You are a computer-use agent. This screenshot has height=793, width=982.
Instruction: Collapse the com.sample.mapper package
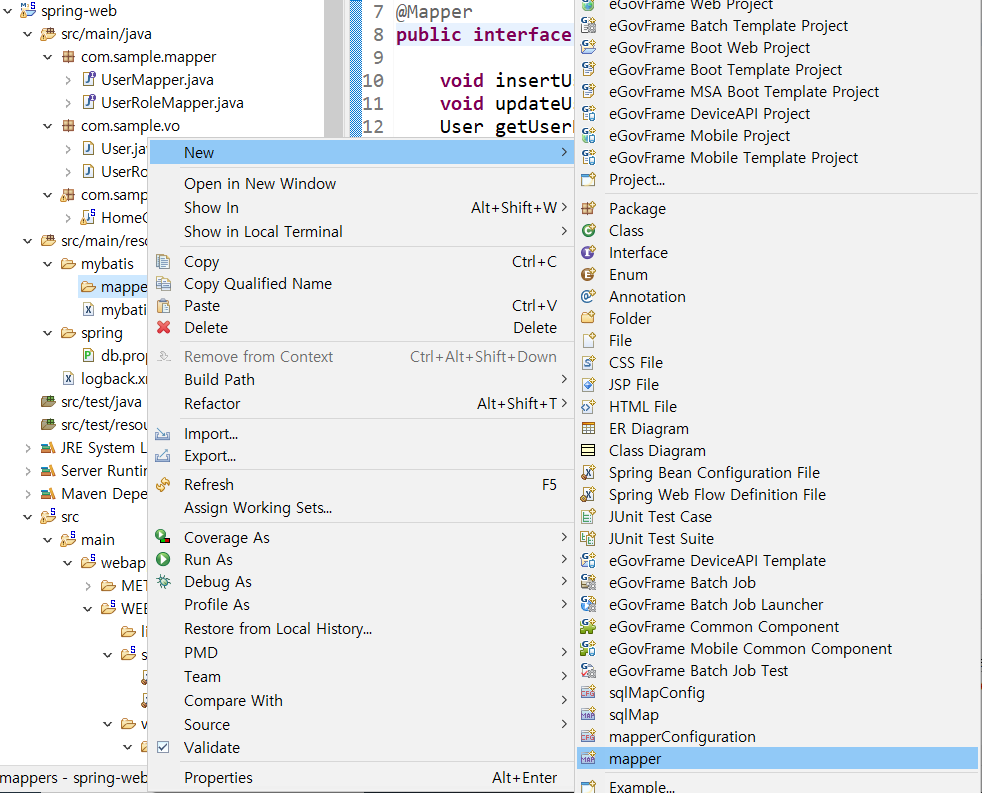pos(48,57)
